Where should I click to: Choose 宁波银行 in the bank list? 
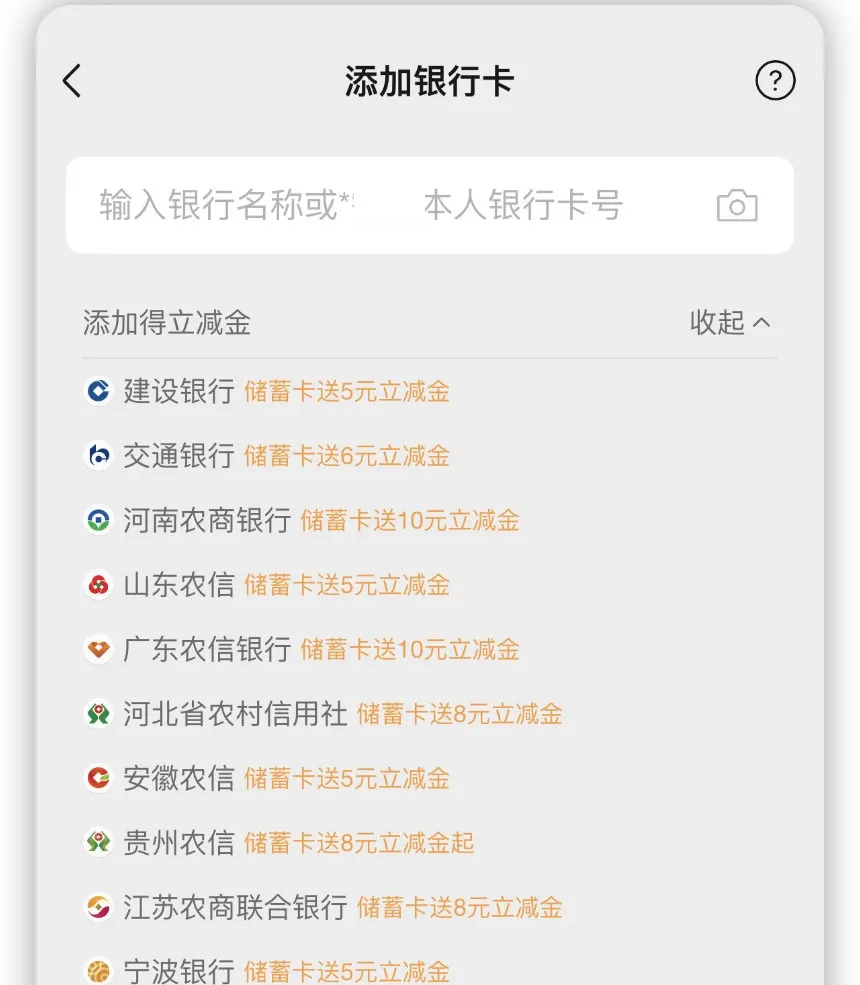(x=179, y=970)
